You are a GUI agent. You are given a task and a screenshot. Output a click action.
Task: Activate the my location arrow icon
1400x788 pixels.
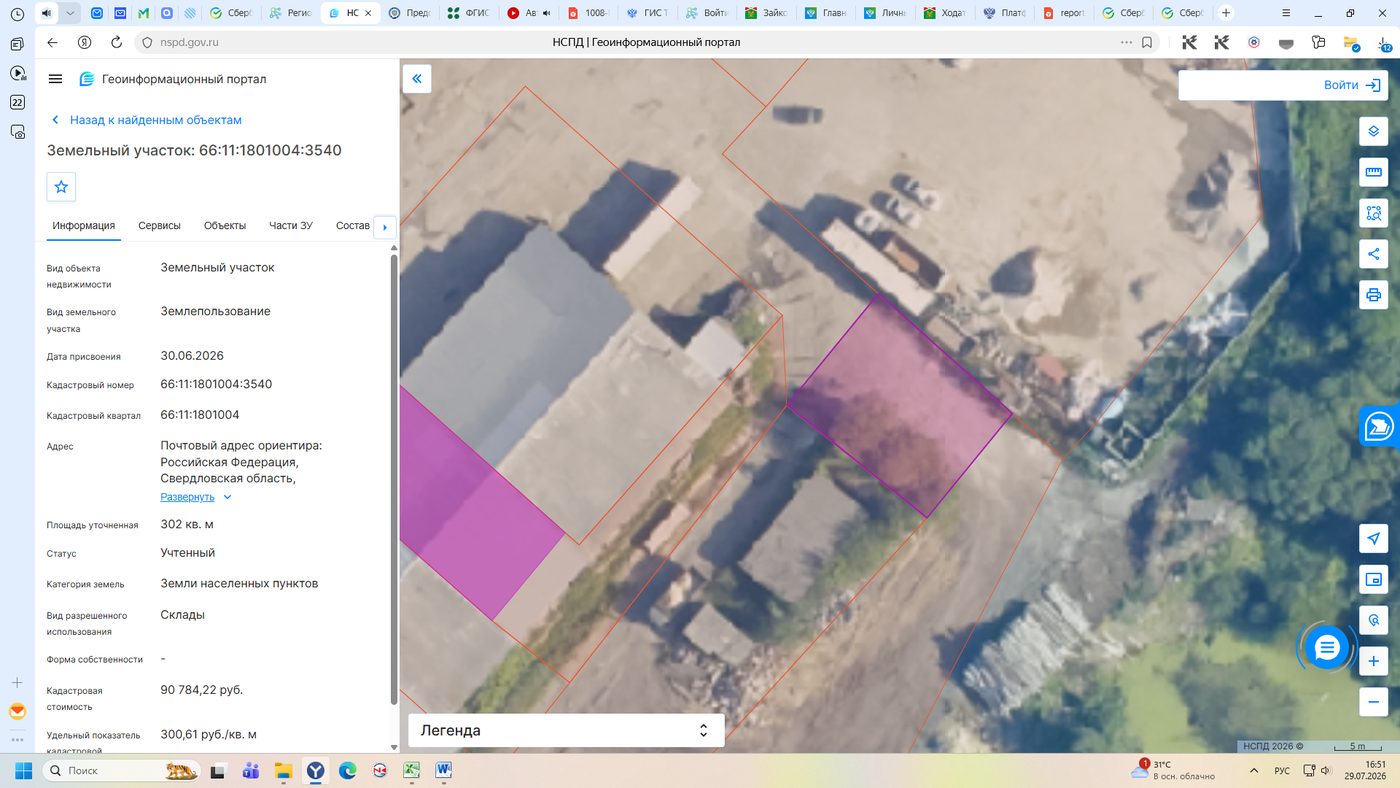click(1373, 539)
